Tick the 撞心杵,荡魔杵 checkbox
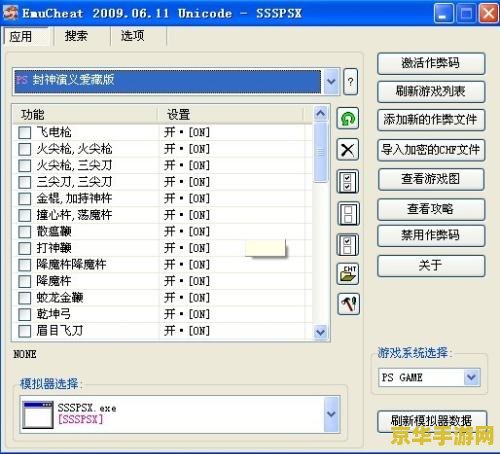Viewport: 500px width, 454px height. tap(25, 215)
